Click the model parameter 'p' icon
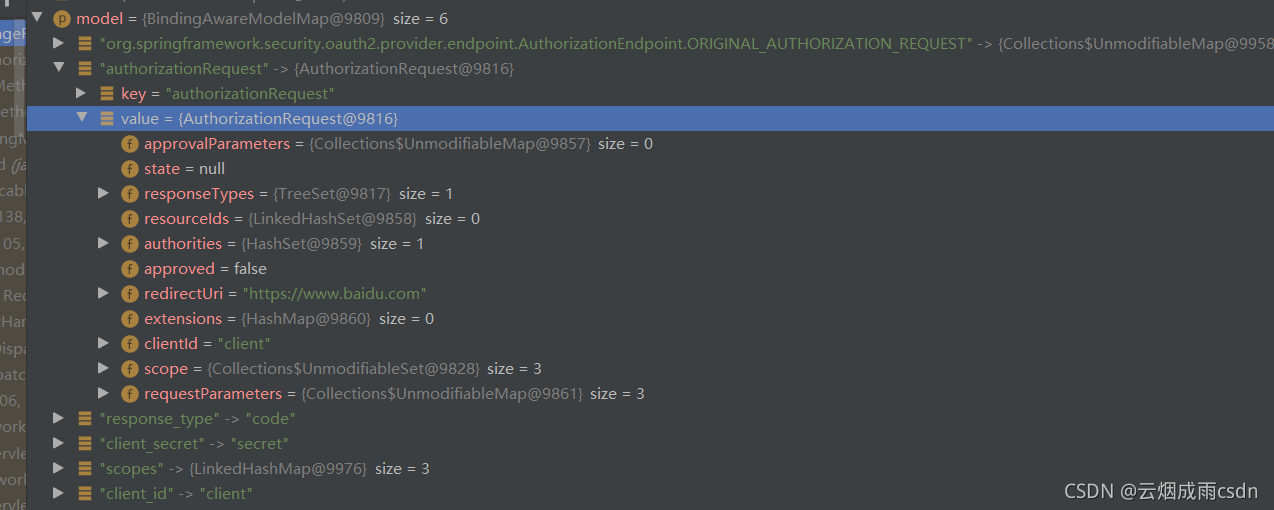This screenshot has width=1274, height=510. [x=61, y=18]
